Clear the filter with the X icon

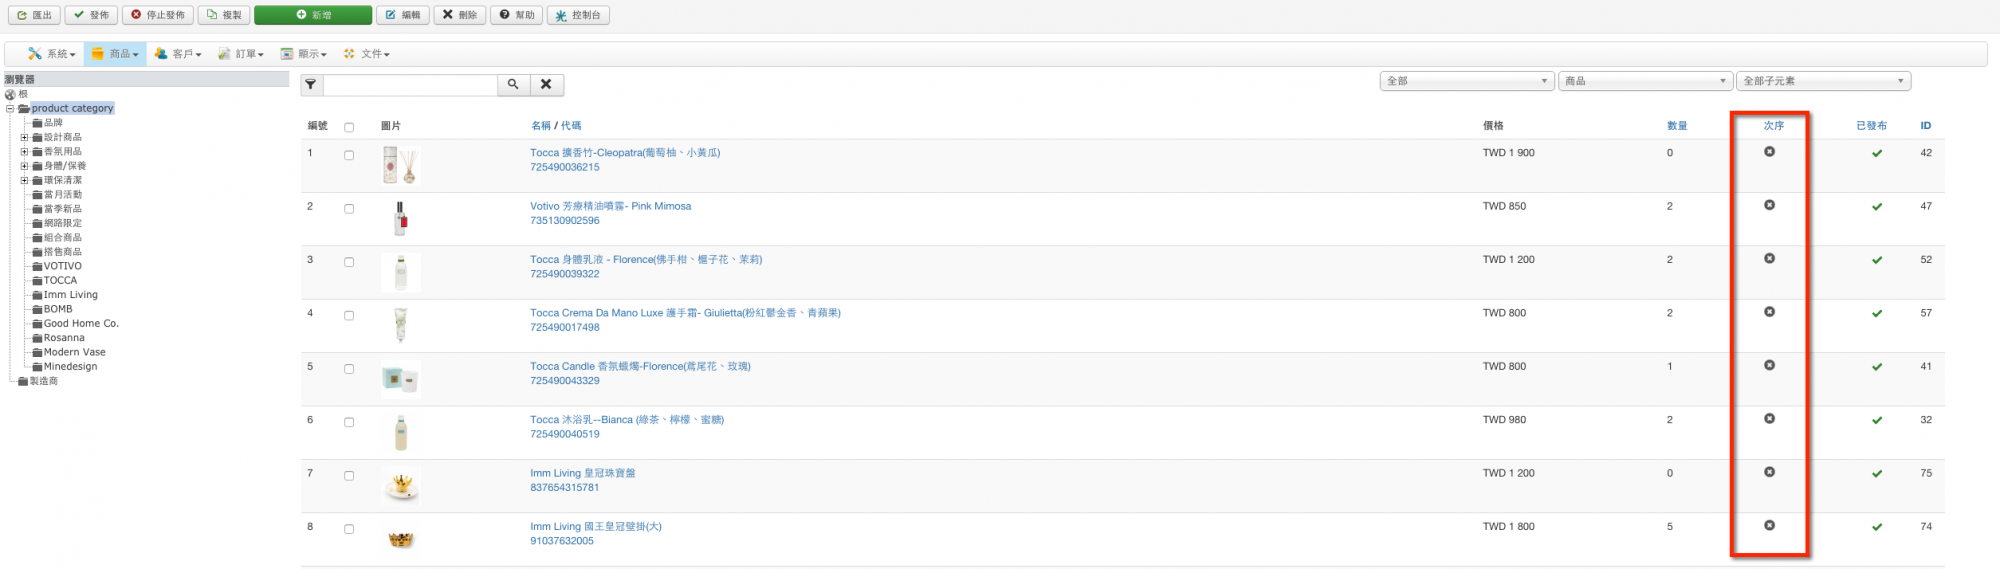click(x=546, y=85)
